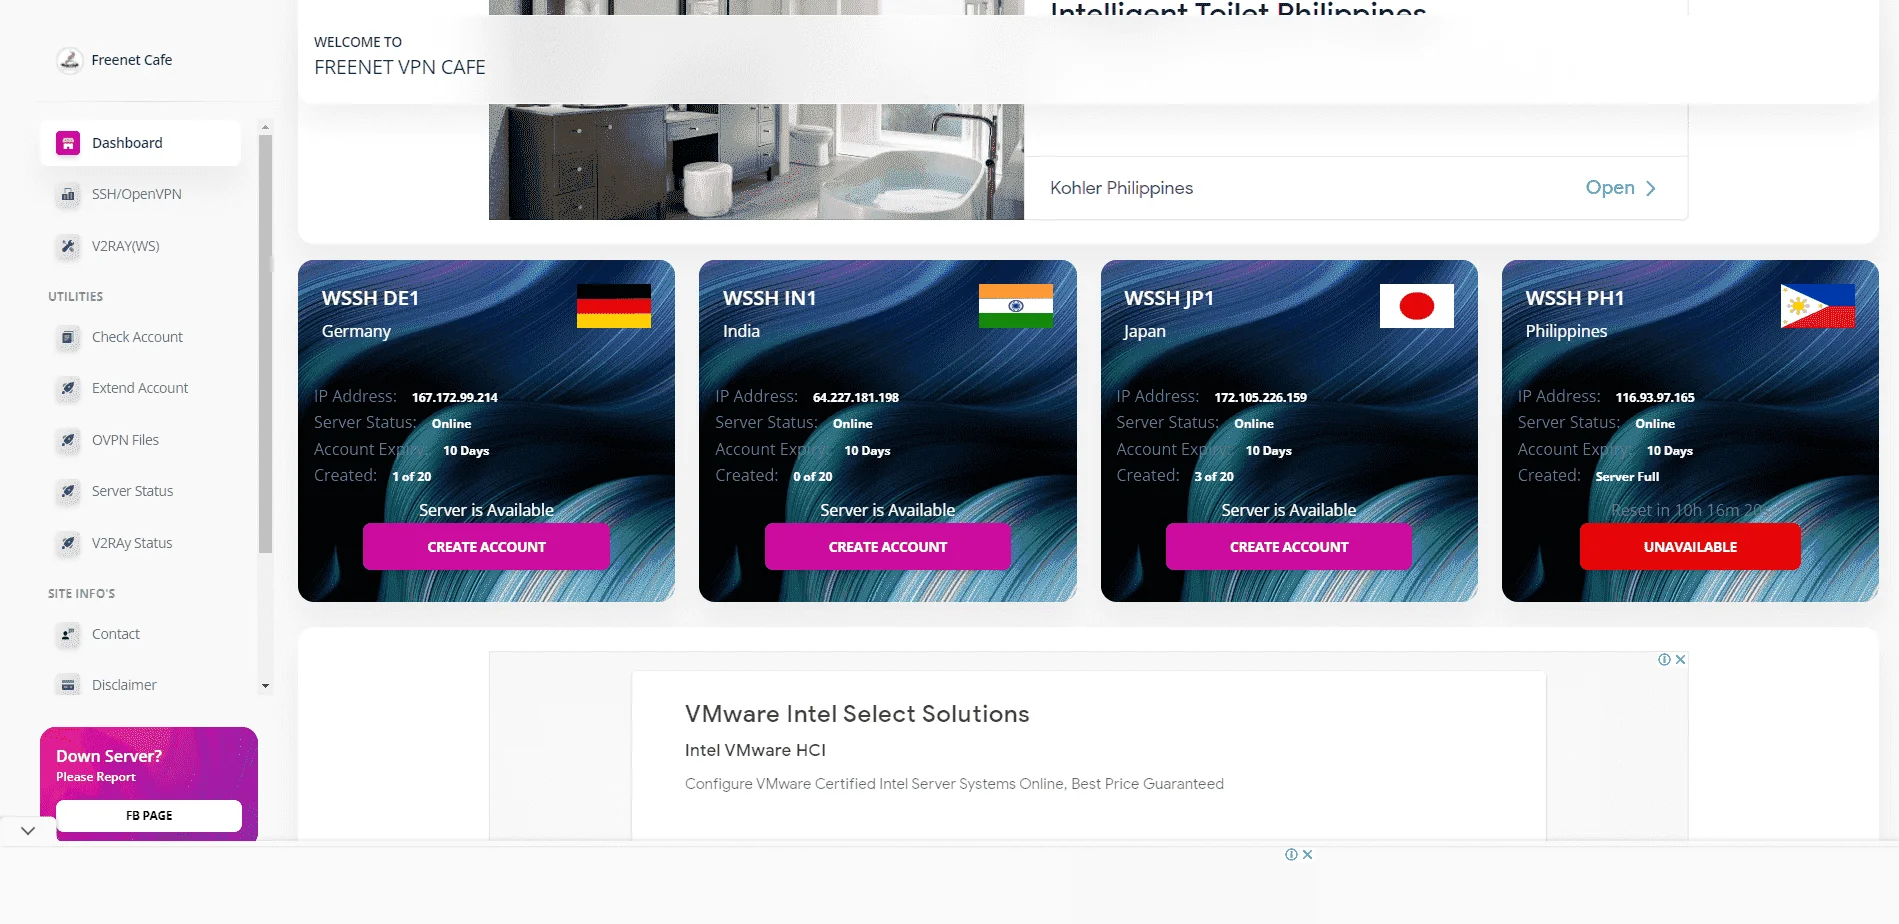Click the FB PAGE button

(149, 816)
